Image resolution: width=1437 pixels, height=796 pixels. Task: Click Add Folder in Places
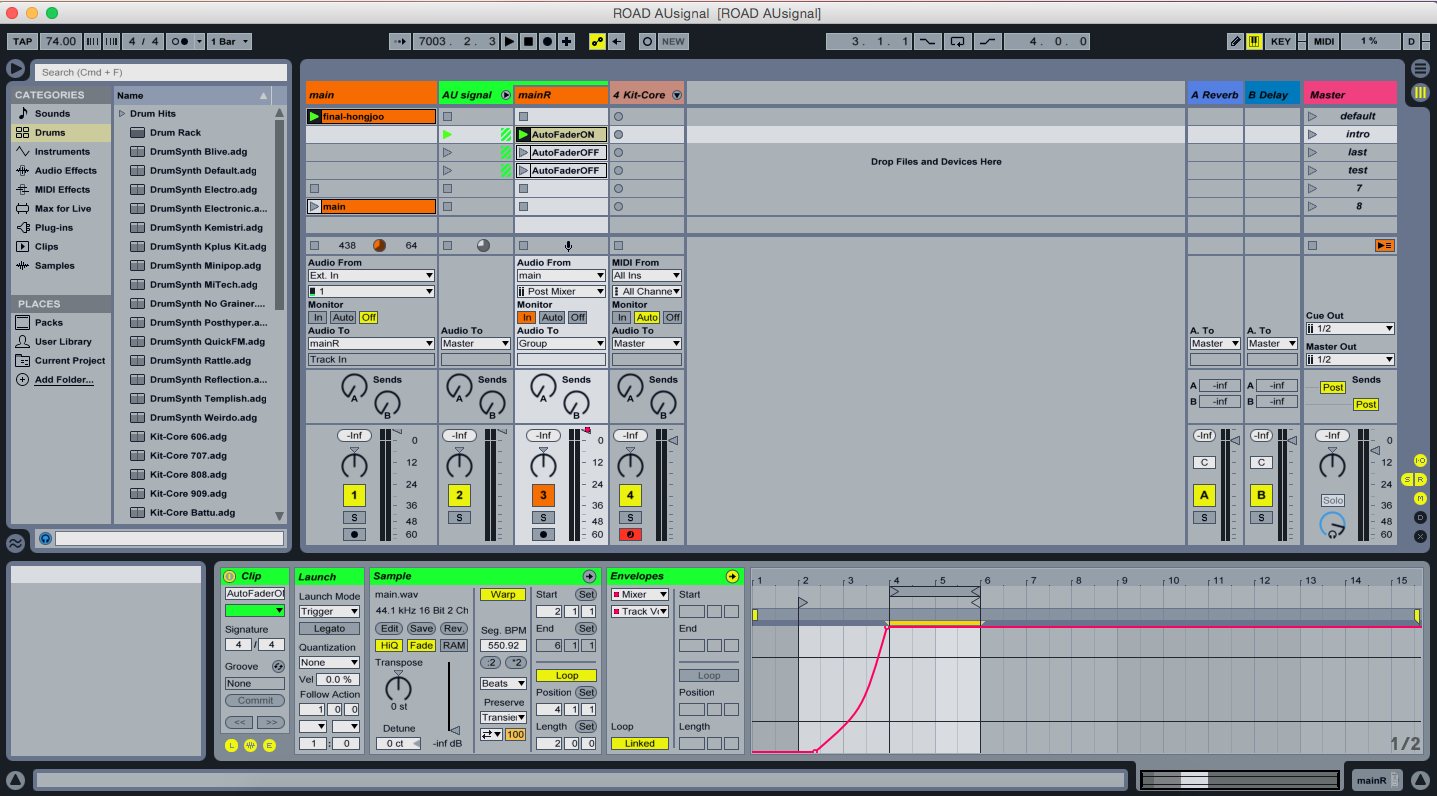pyautogui.click(x=64, y=379)
